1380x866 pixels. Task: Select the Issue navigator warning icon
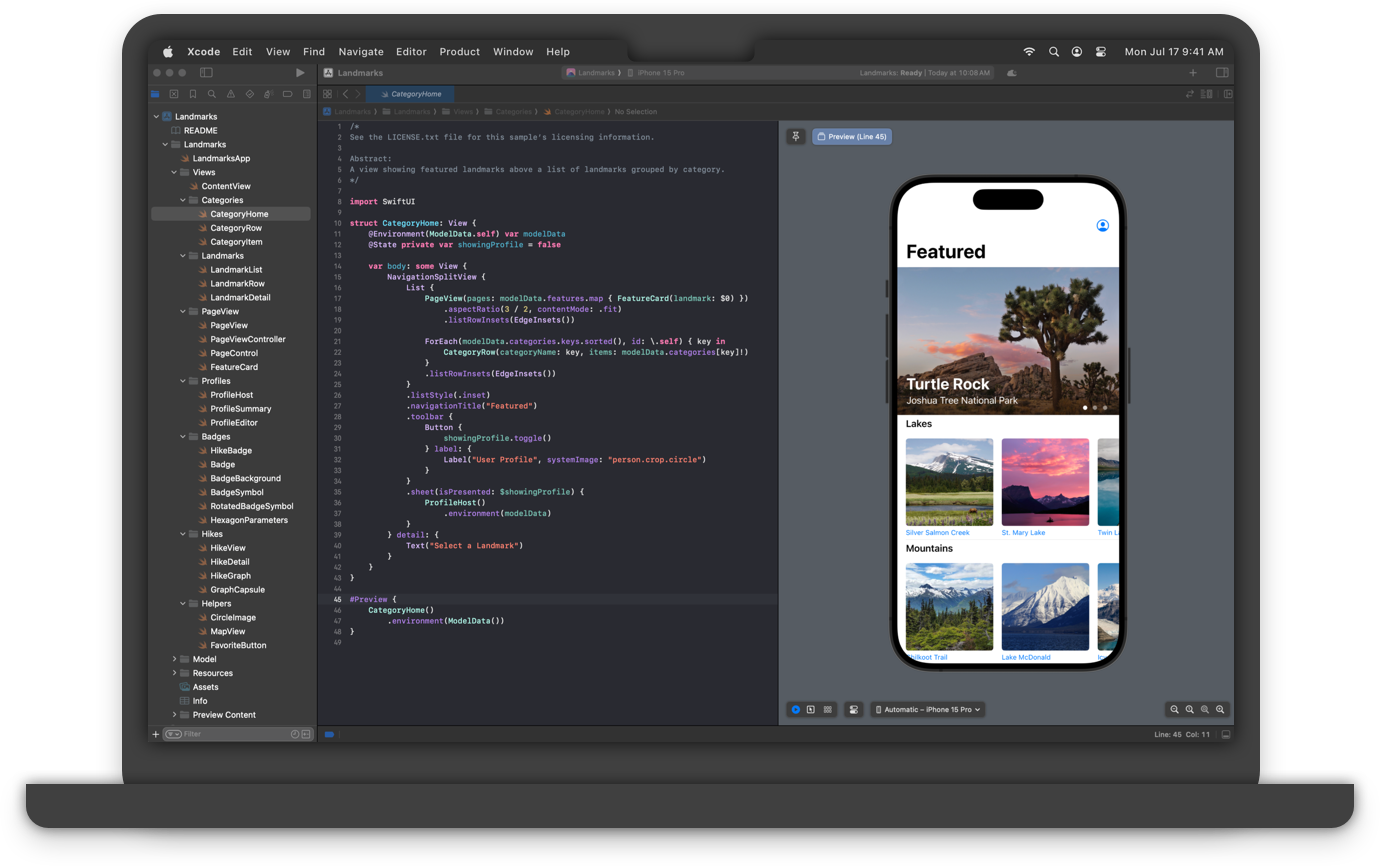pos(230,93)
